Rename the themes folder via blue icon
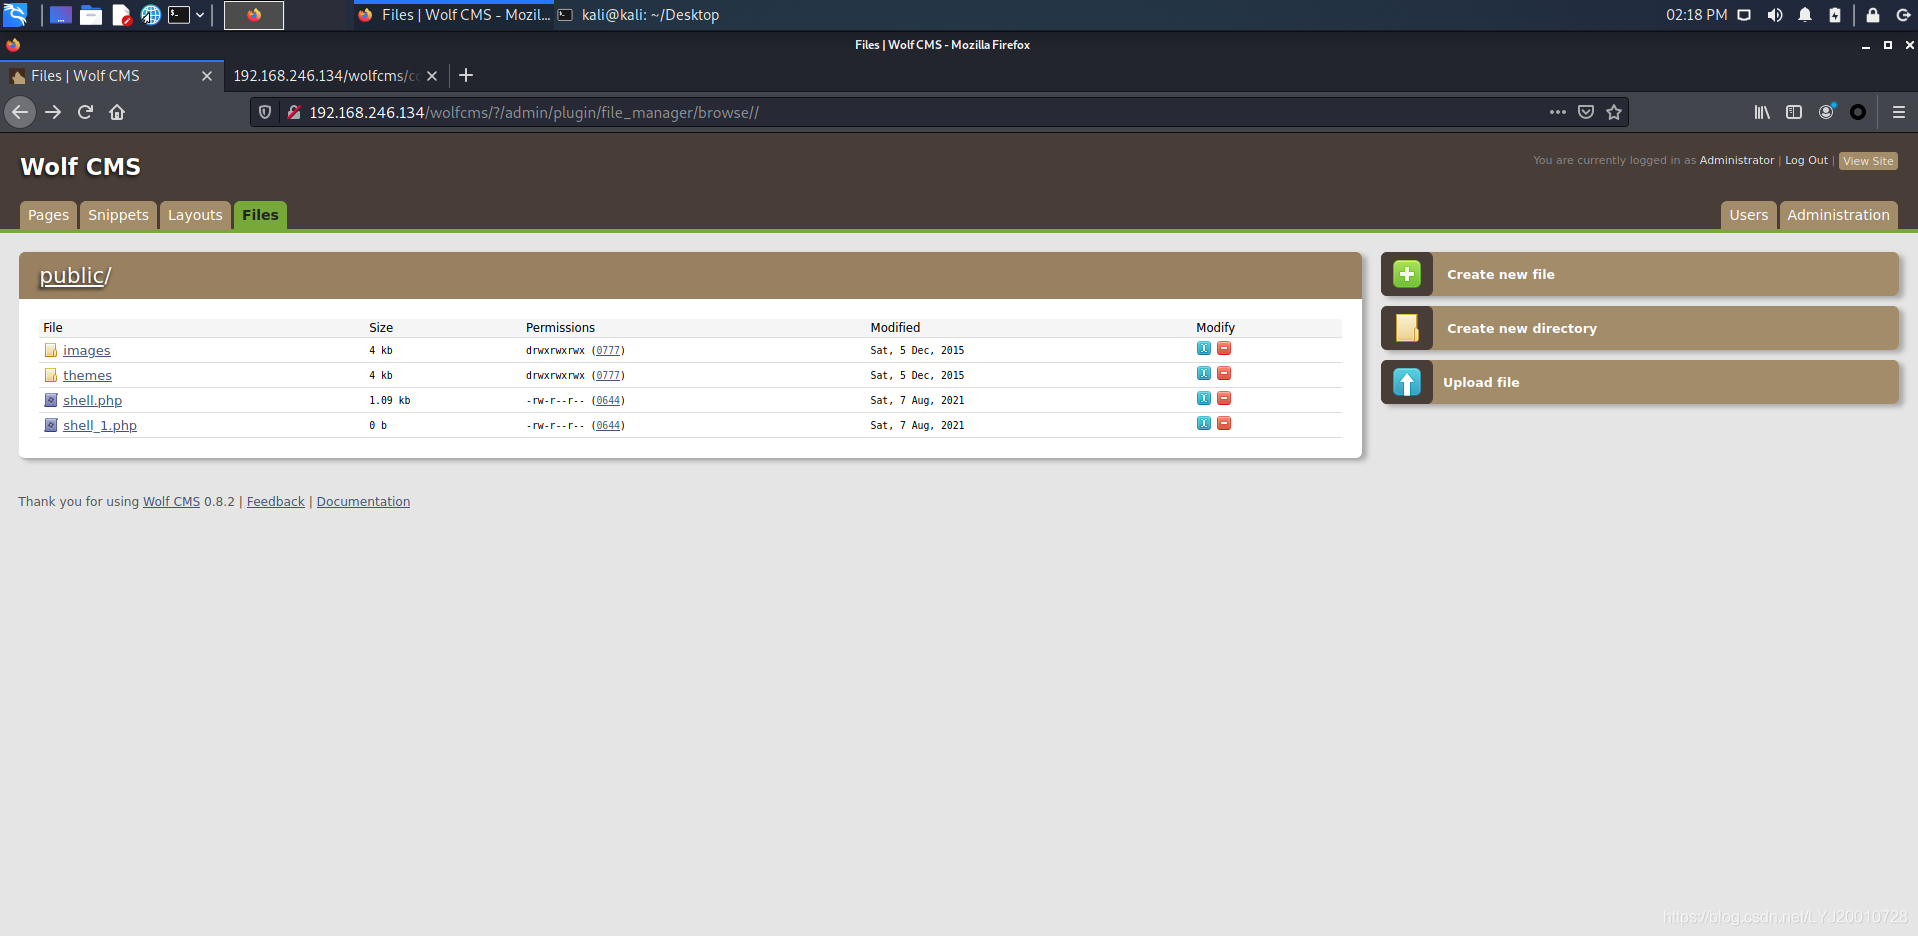1918x936 pixels. (x=1204, y=373)
